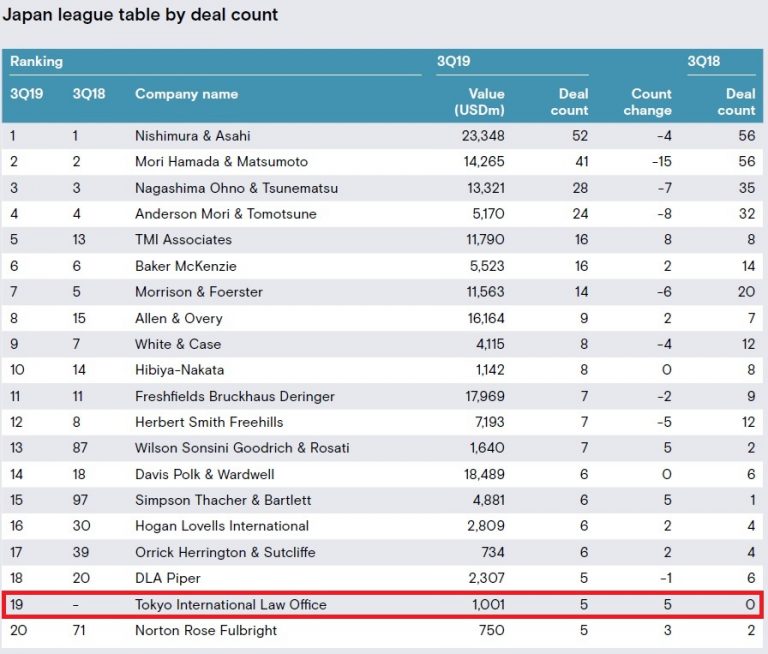Click 'Norton Rose Fulbright' company name
Image resolution: width=768 pixels, height=654 pixels.
[206, 630]
